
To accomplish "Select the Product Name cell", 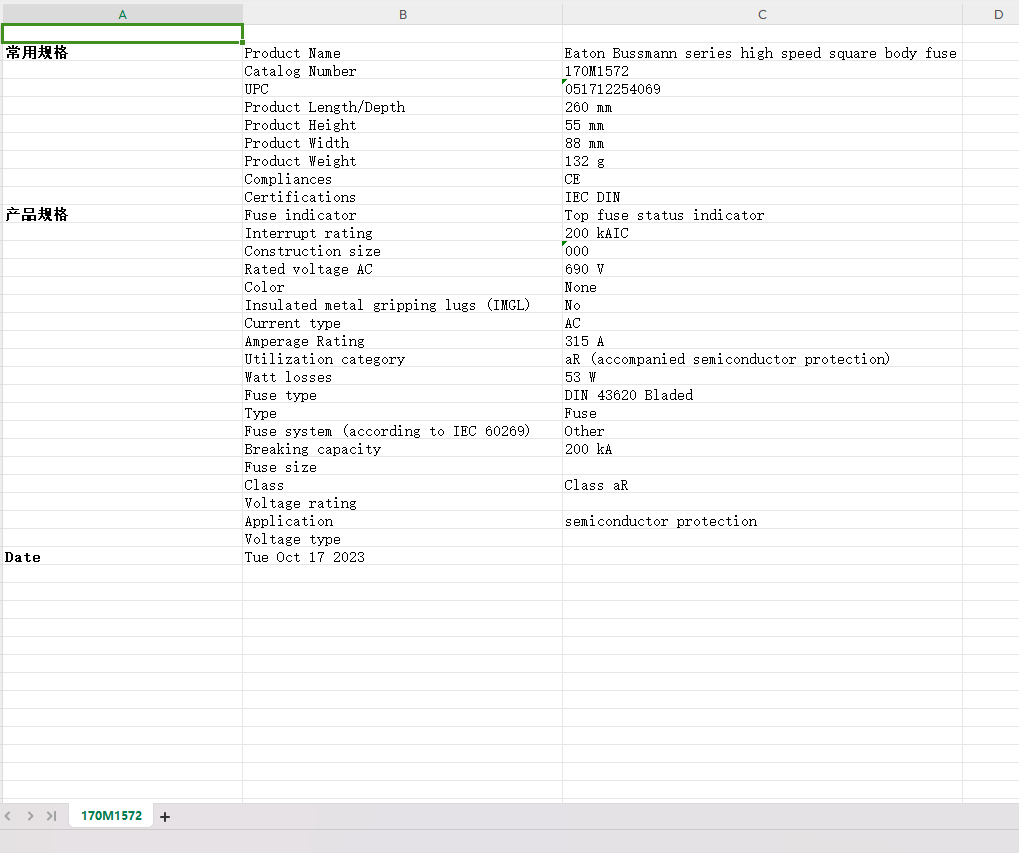I will click(x=402, y=53).
